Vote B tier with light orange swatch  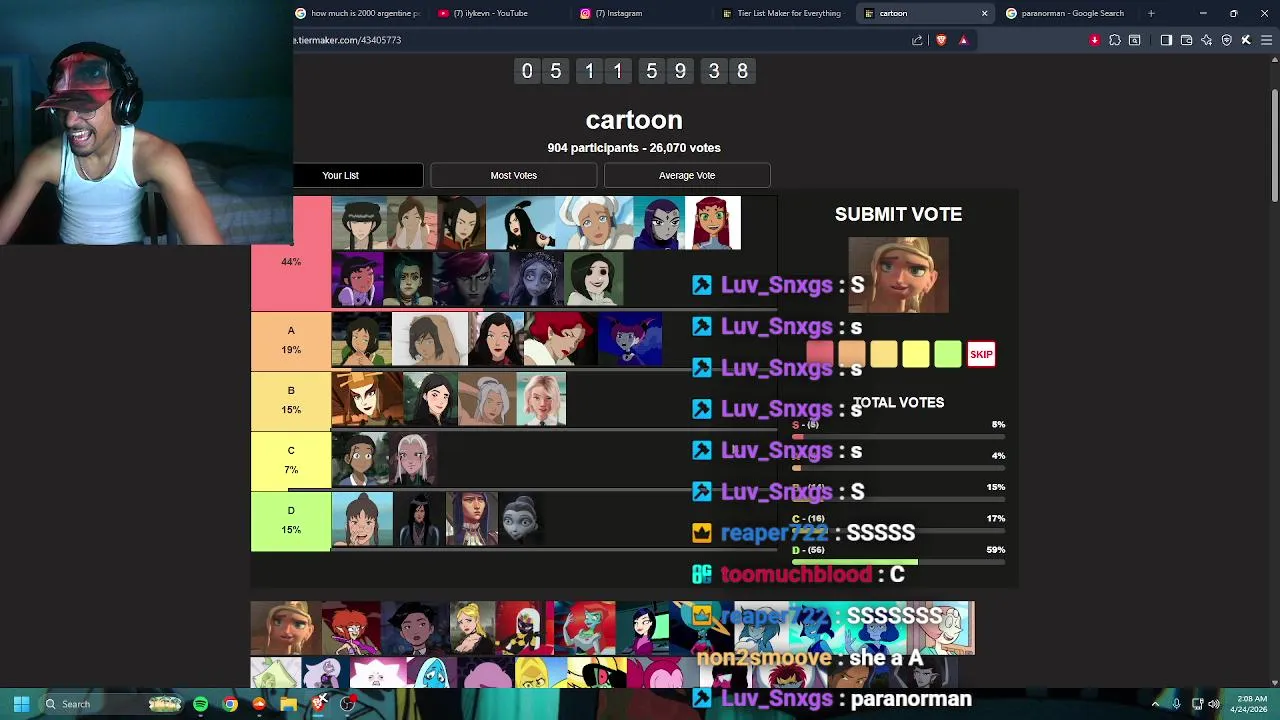(884, 354)
